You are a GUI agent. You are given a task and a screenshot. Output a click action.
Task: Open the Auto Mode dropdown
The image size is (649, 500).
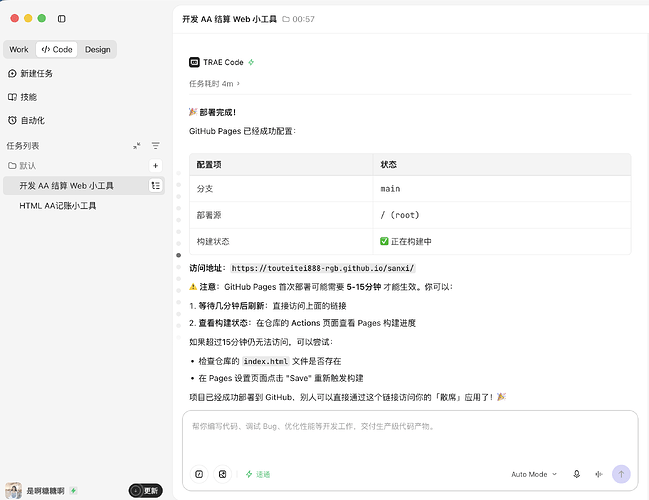(x=534, y=474)
